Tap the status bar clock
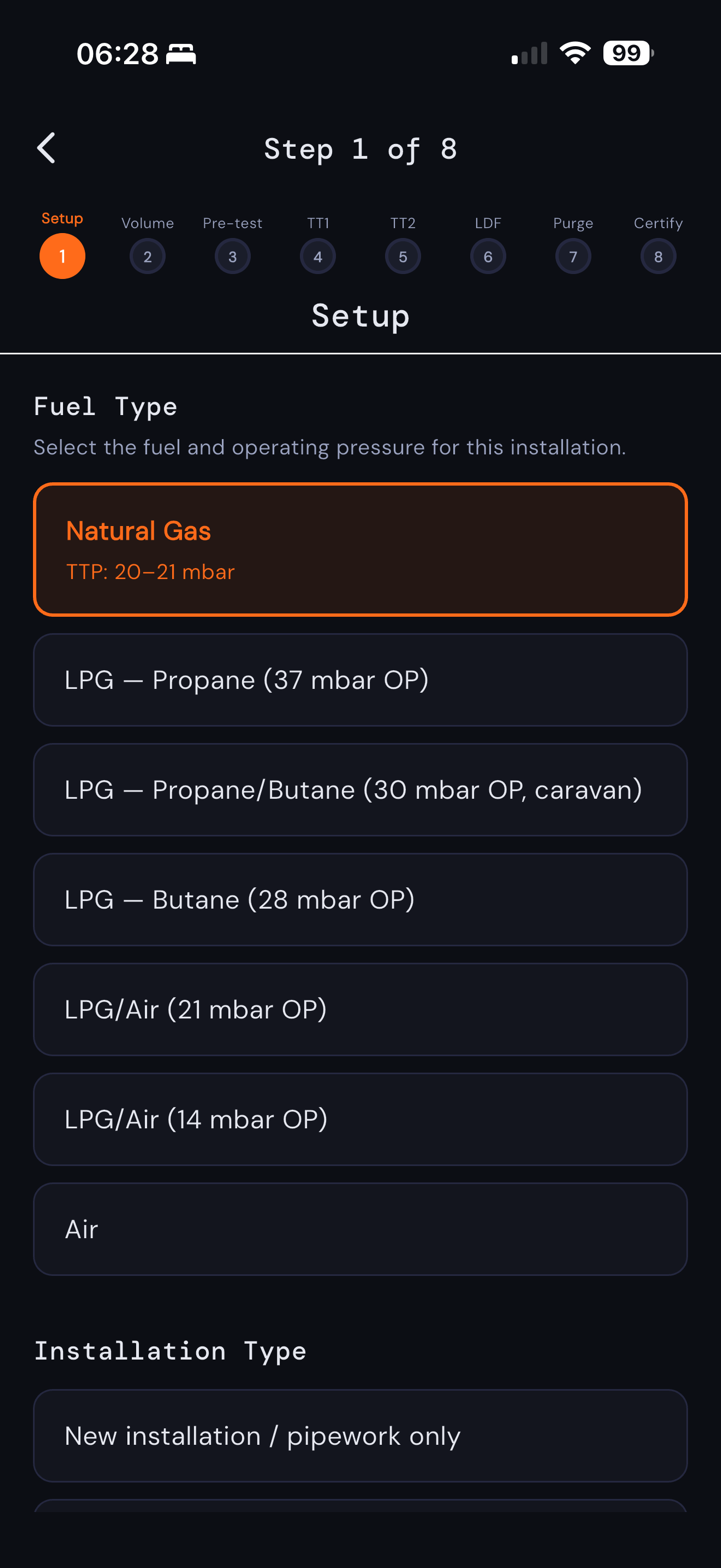721x1568 pixels. (117, 54)
